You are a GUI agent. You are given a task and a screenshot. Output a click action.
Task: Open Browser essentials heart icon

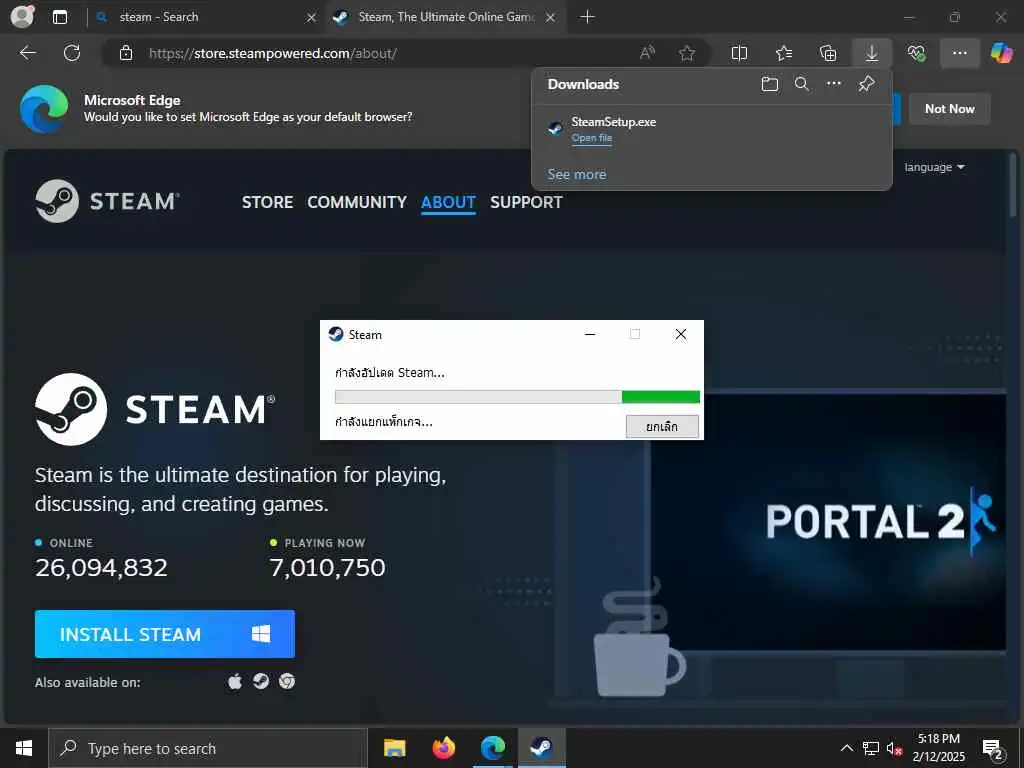point(916,53)
